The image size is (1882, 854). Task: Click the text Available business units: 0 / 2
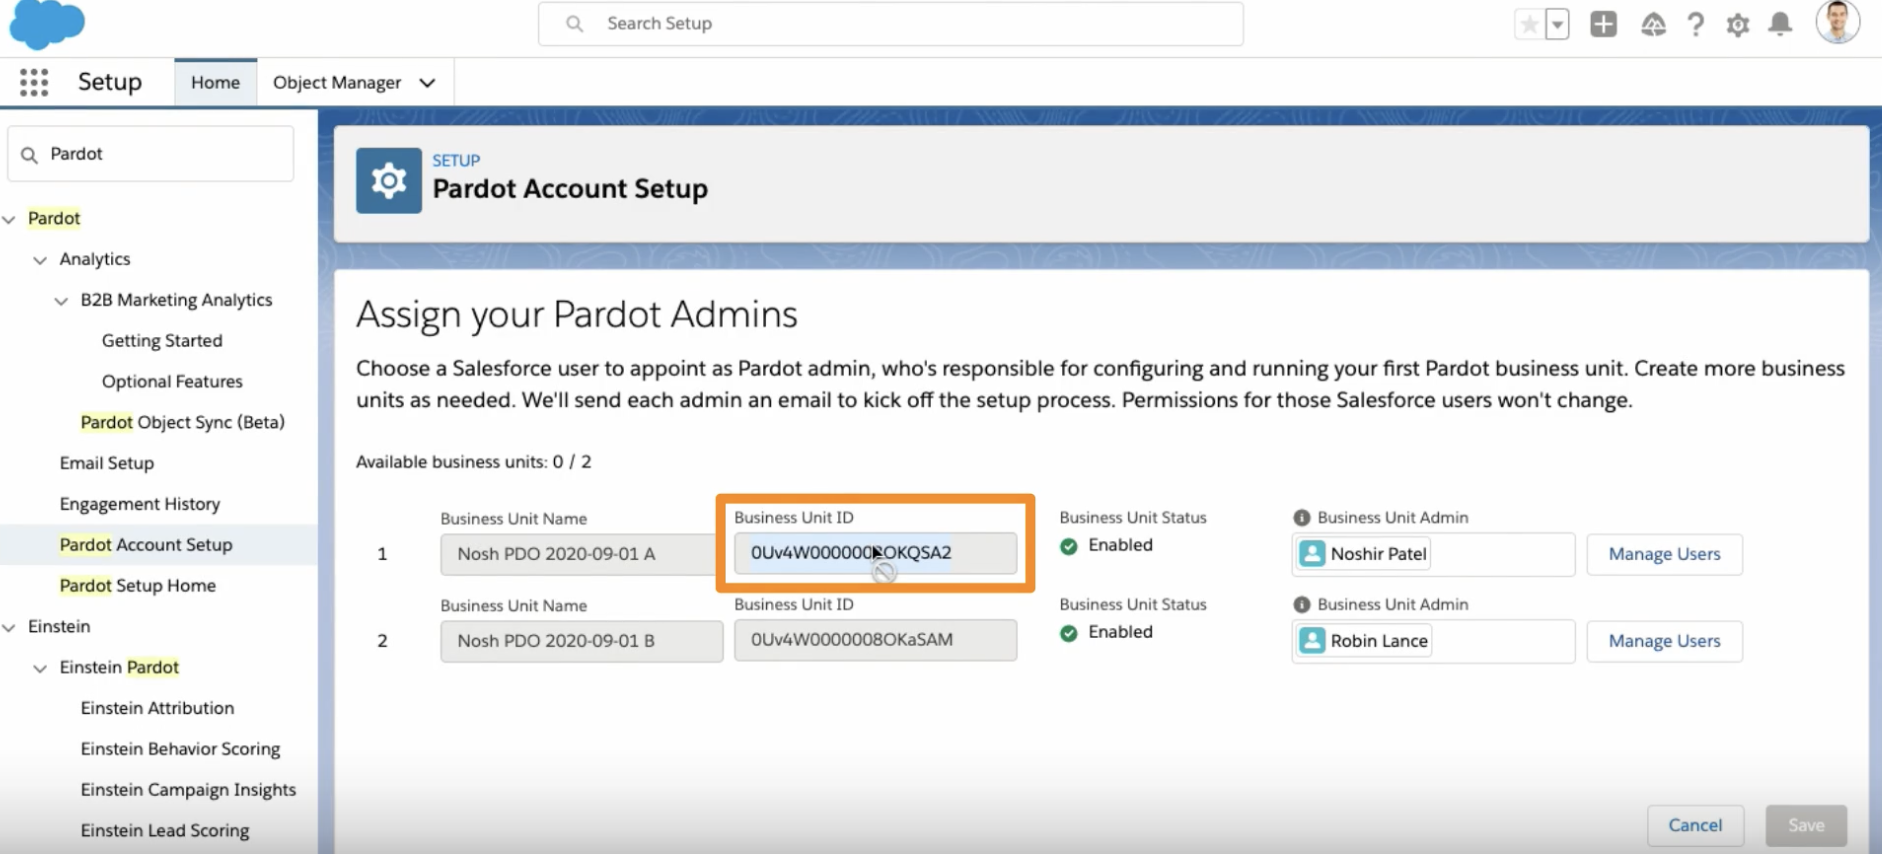[x=474, y=462]
